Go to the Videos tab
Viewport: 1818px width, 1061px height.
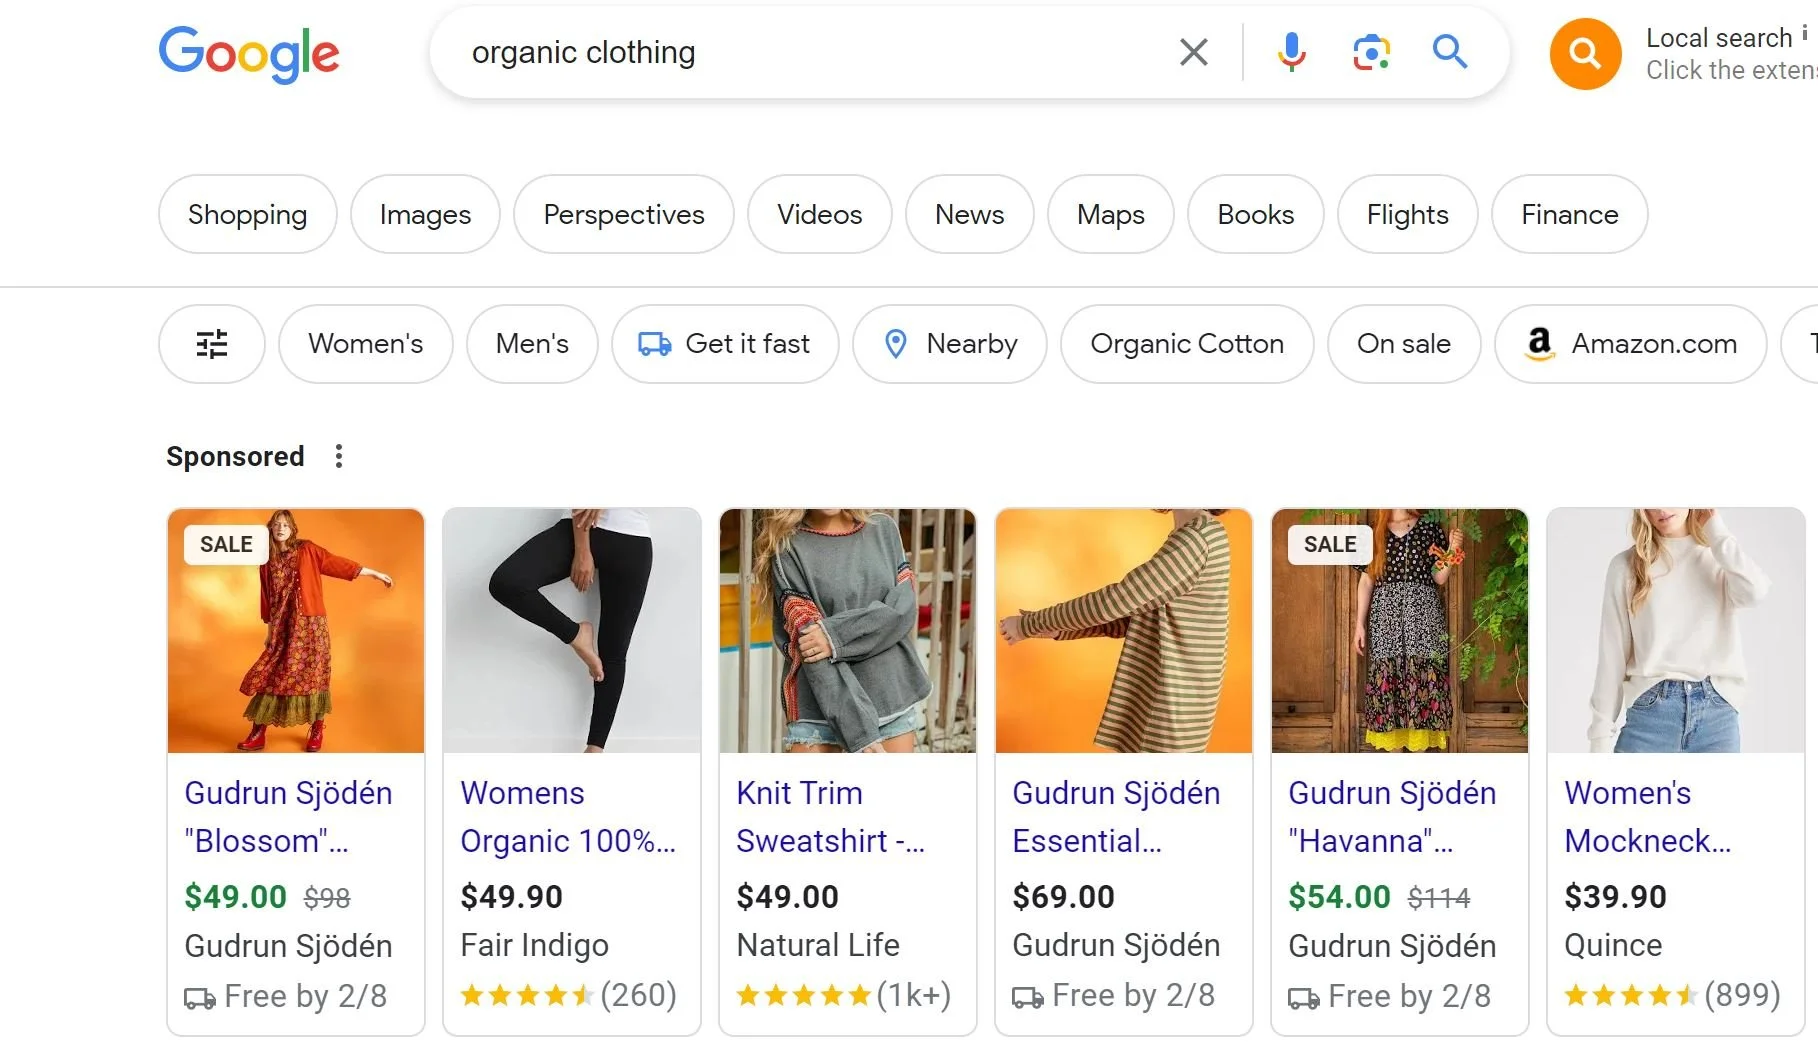pyautogui.click(x=820, y=214)
